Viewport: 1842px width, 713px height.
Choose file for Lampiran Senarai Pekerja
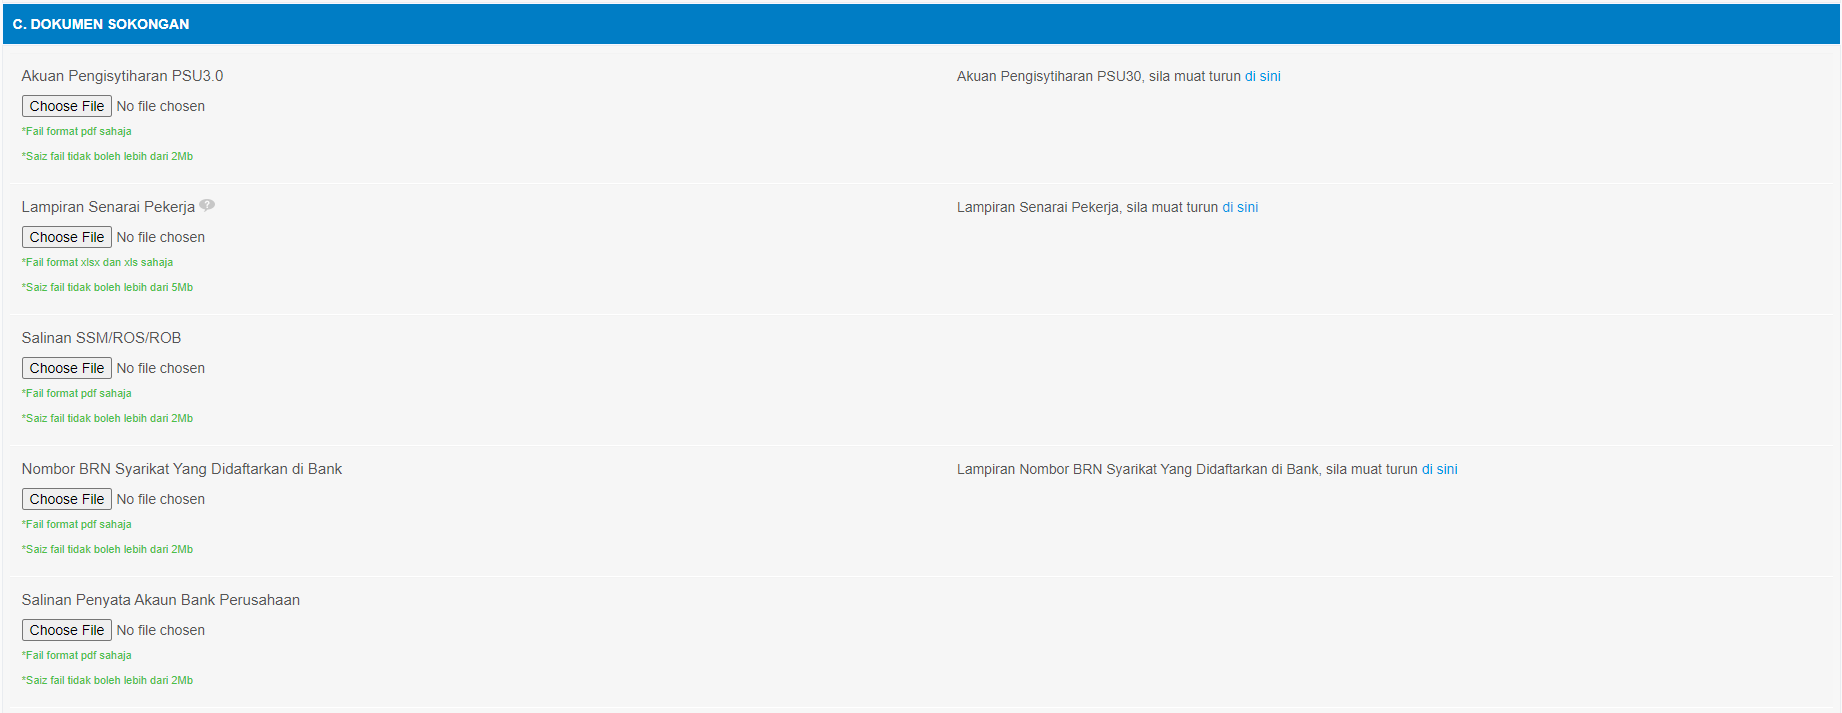click(67, 237)
